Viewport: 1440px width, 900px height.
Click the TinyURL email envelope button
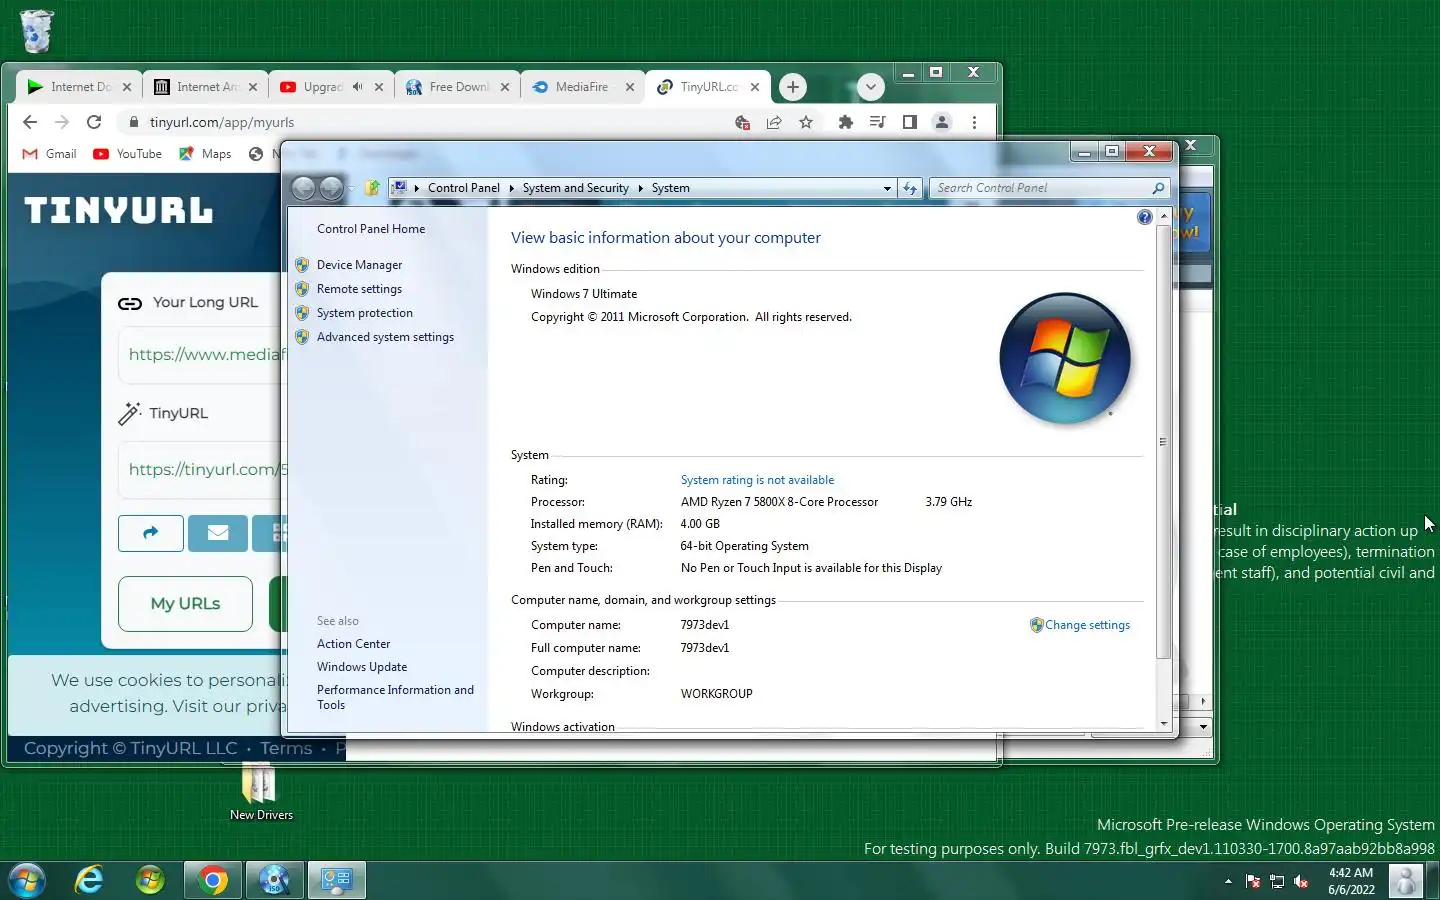click(x=218, y=533)
